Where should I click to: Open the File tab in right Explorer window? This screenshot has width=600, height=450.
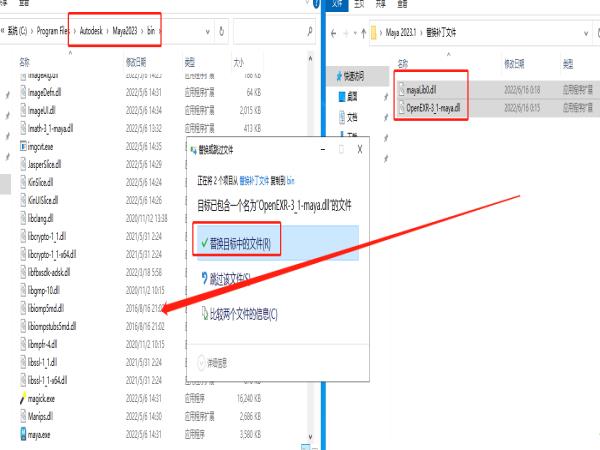(337, 5)
